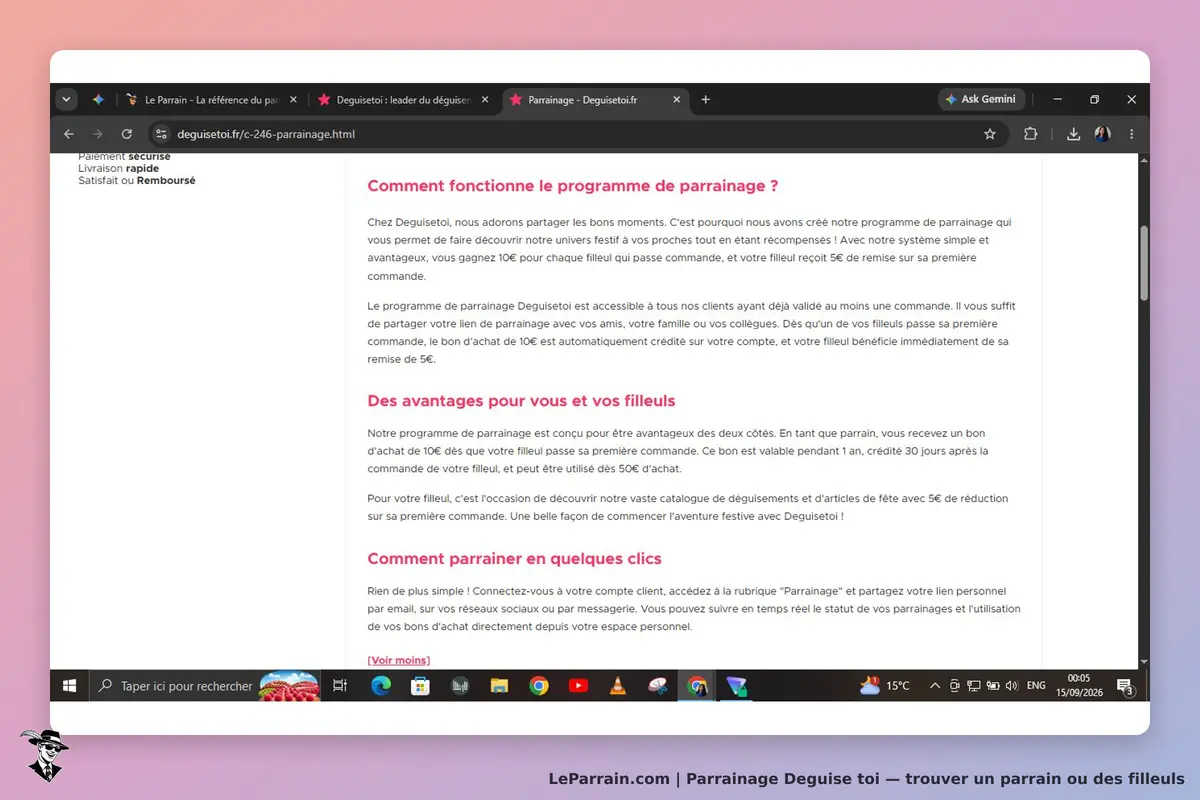The image size is (1200, 800).
Task: Click the Ask Gemini button
Action: 981,100
